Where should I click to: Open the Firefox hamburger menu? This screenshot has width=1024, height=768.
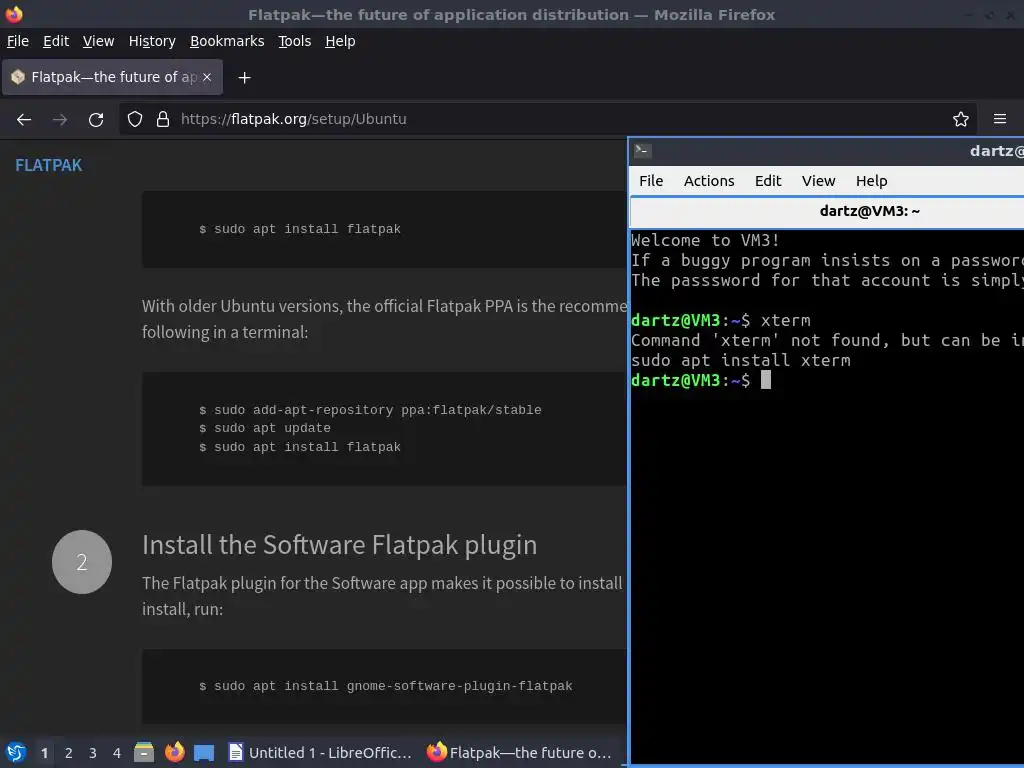(x=999, y=119)
